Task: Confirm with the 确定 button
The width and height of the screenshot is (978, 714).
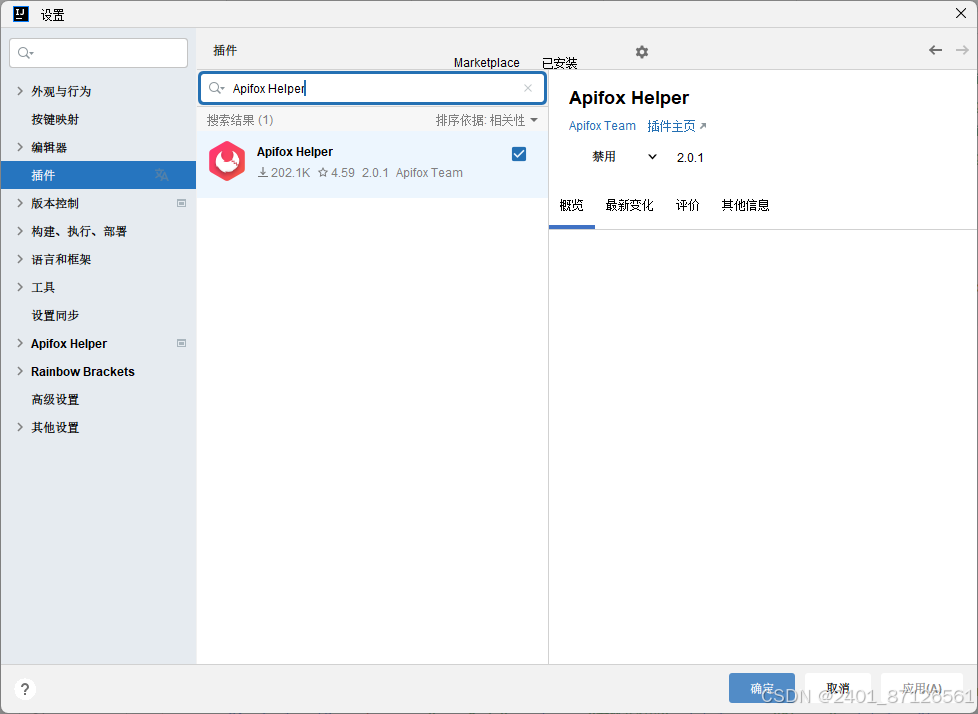Action: [x=762, y=688]
